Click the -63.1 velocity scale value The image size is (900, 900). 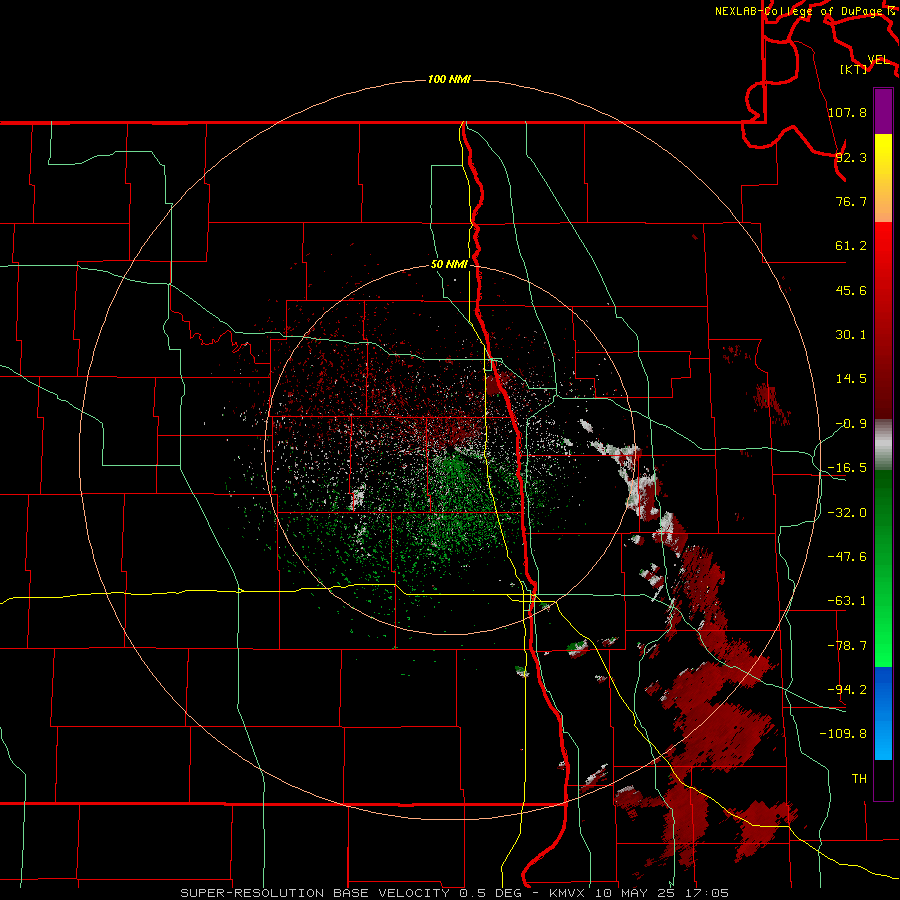pos(847,601)
